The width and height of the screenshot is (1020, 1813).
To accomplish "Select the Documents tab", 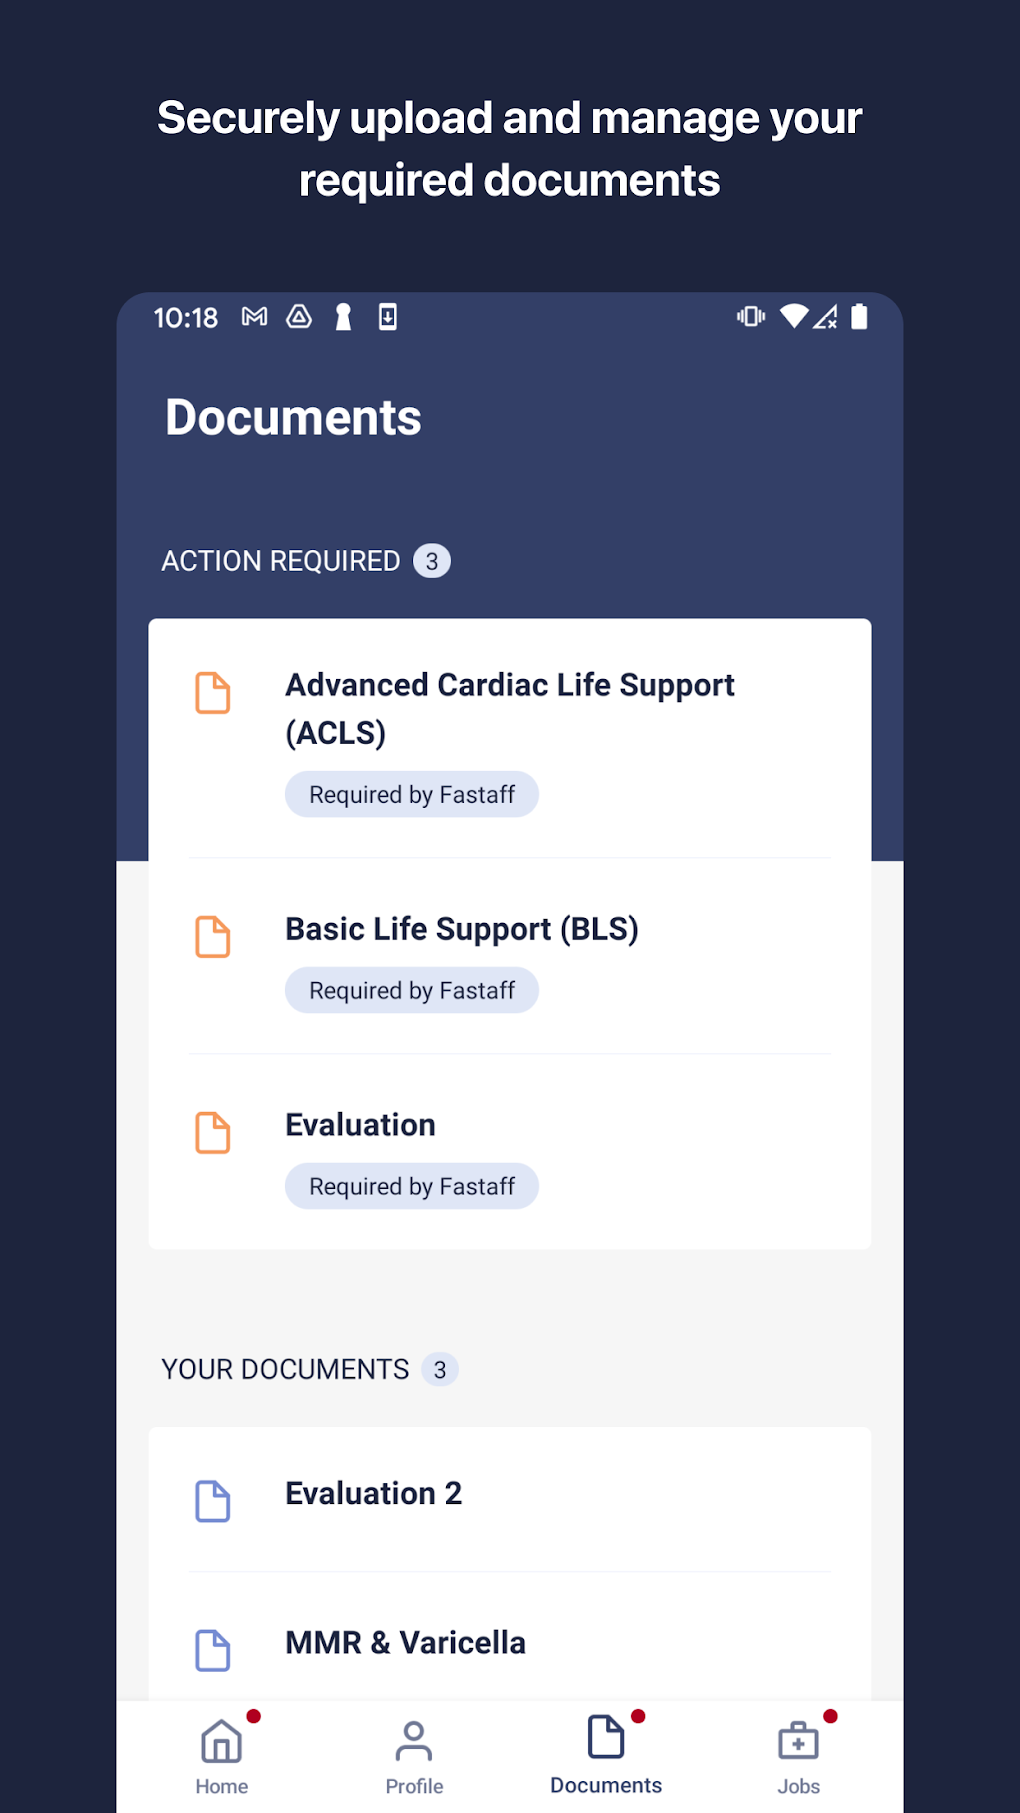I will [x=606, y=1756].
